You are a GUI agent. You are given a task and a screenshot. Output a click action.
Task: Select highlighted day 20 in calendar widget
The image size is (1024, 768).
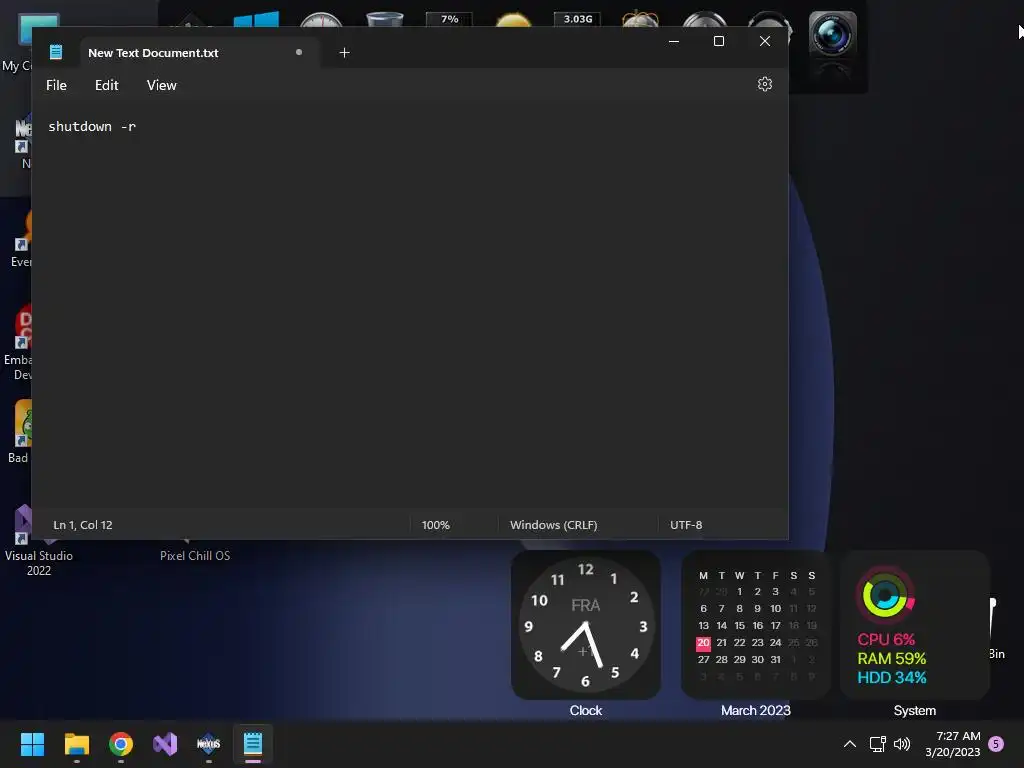[703, 643]
